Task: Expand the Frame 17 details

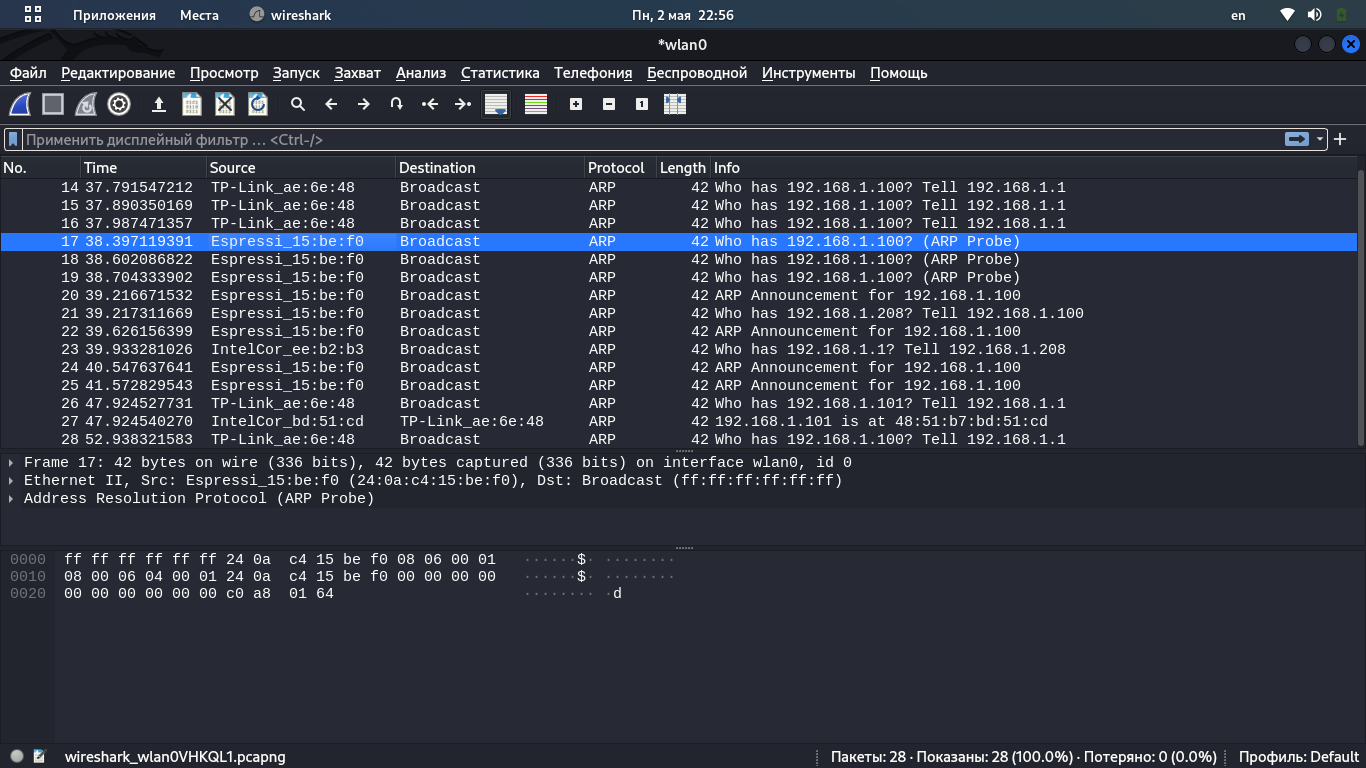Action: 11,463
